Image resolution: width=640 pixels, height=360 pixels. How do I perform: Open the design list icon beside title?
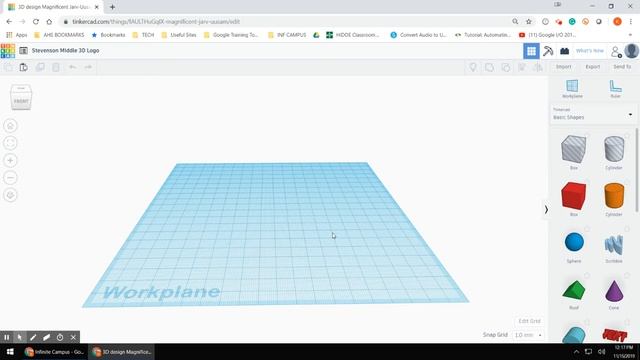24,51
